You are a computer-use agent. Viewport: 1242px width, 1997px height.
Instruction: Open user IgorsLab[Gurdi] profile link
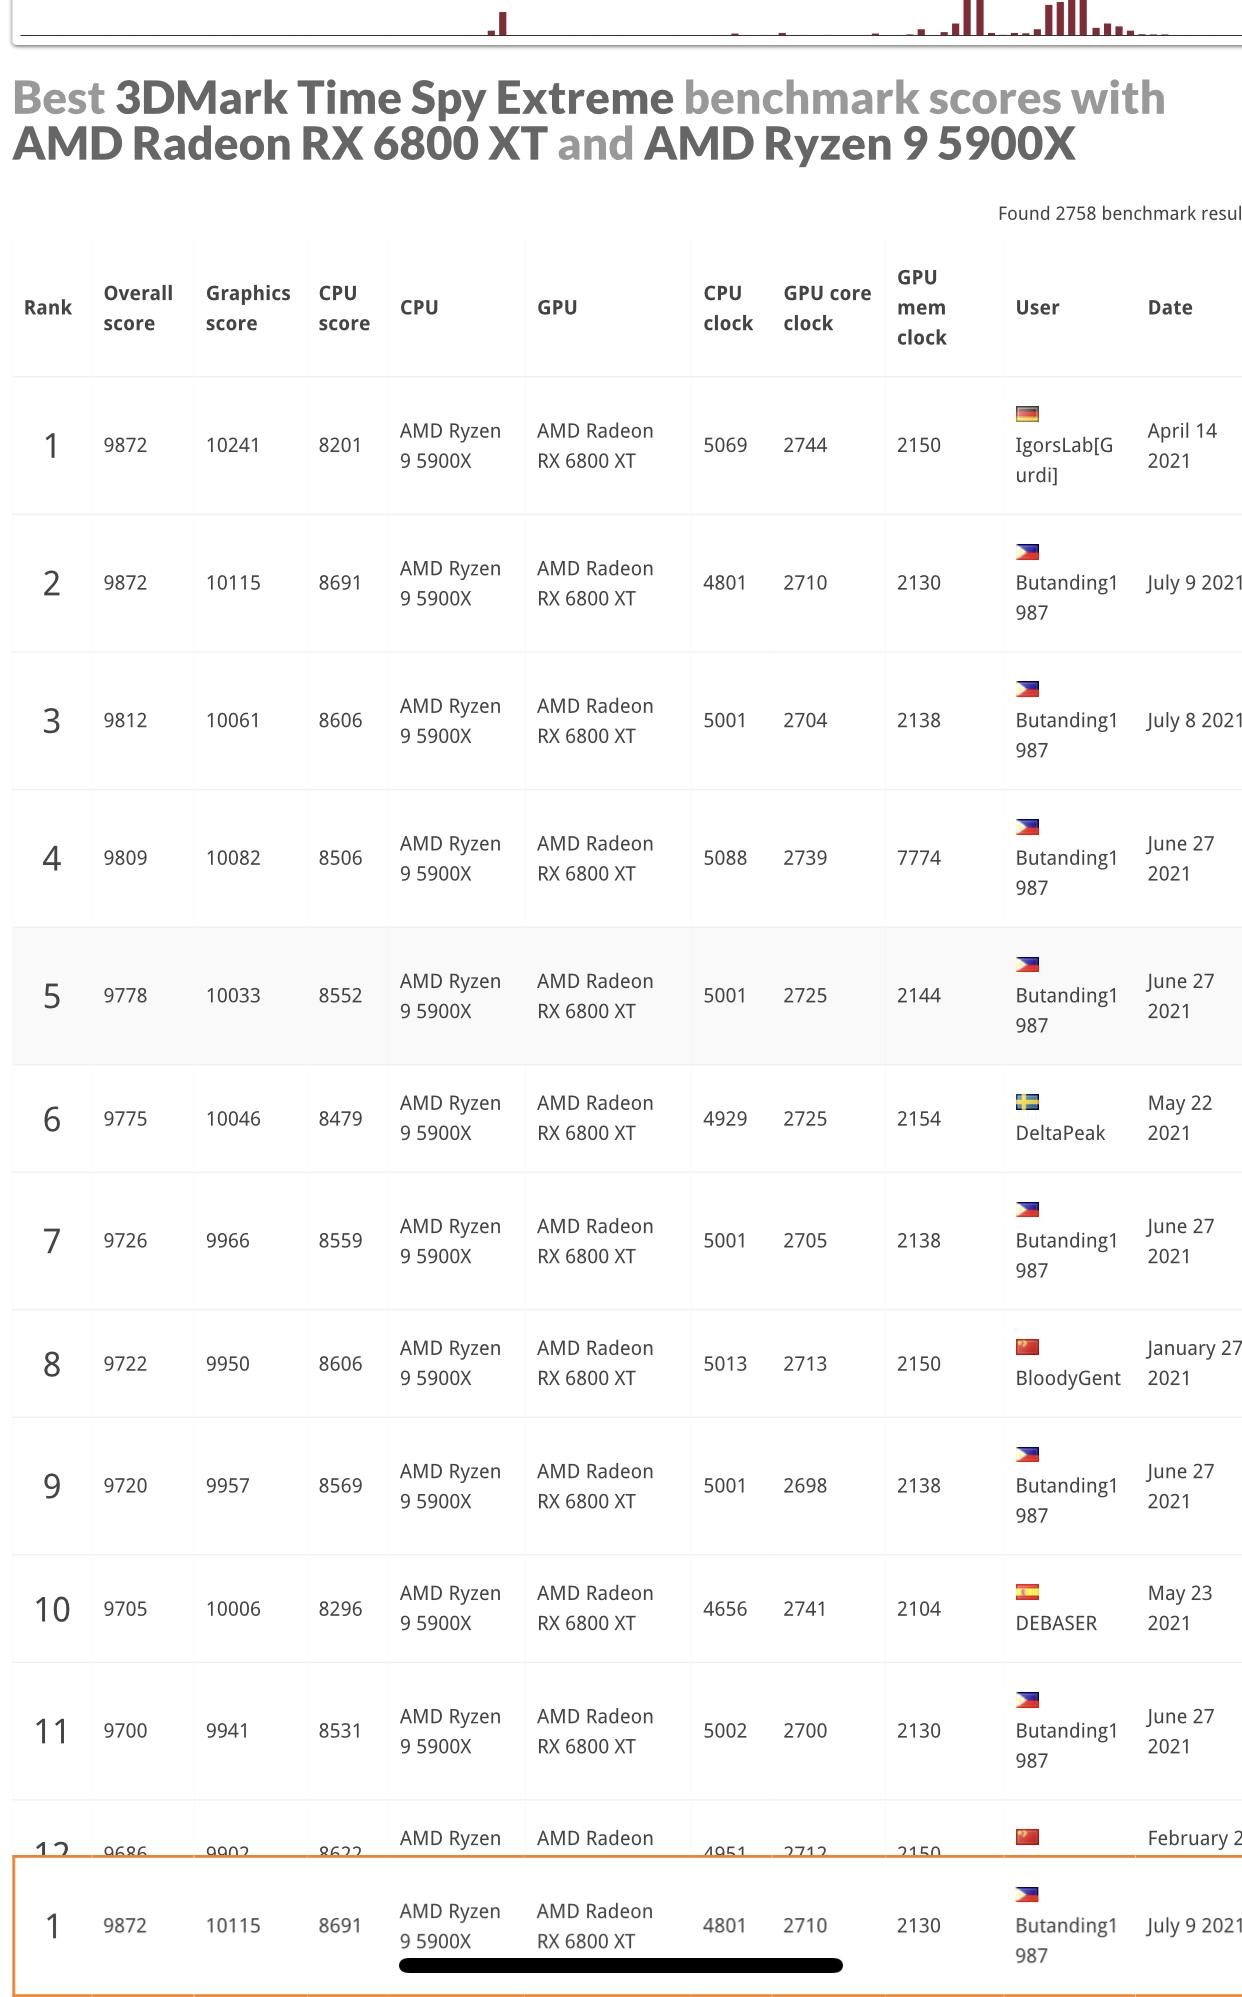coord(1064,460)
